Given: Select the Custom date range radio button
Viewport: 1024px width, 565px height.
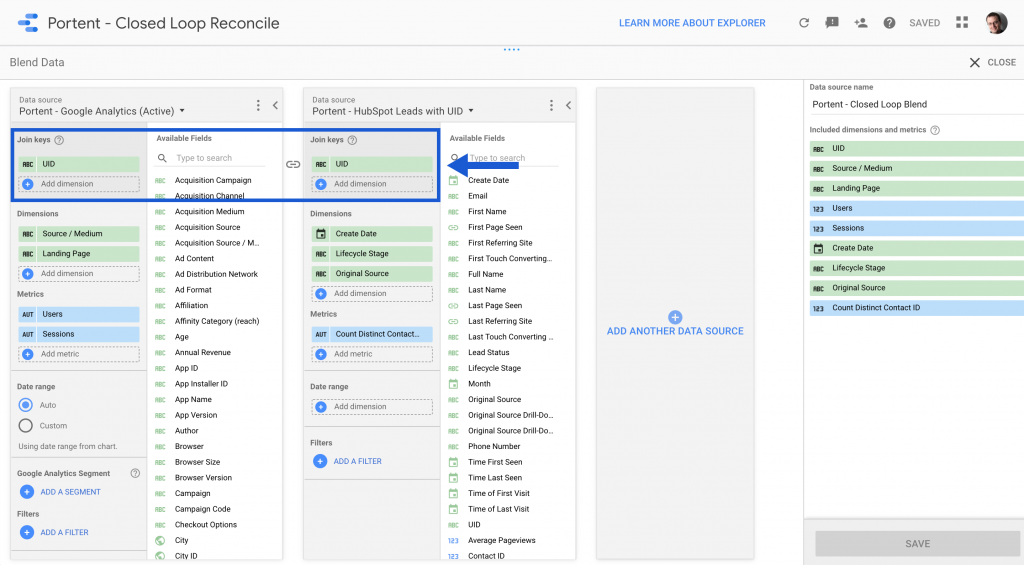Looking at the screenshot, I should tap(25, 426).
